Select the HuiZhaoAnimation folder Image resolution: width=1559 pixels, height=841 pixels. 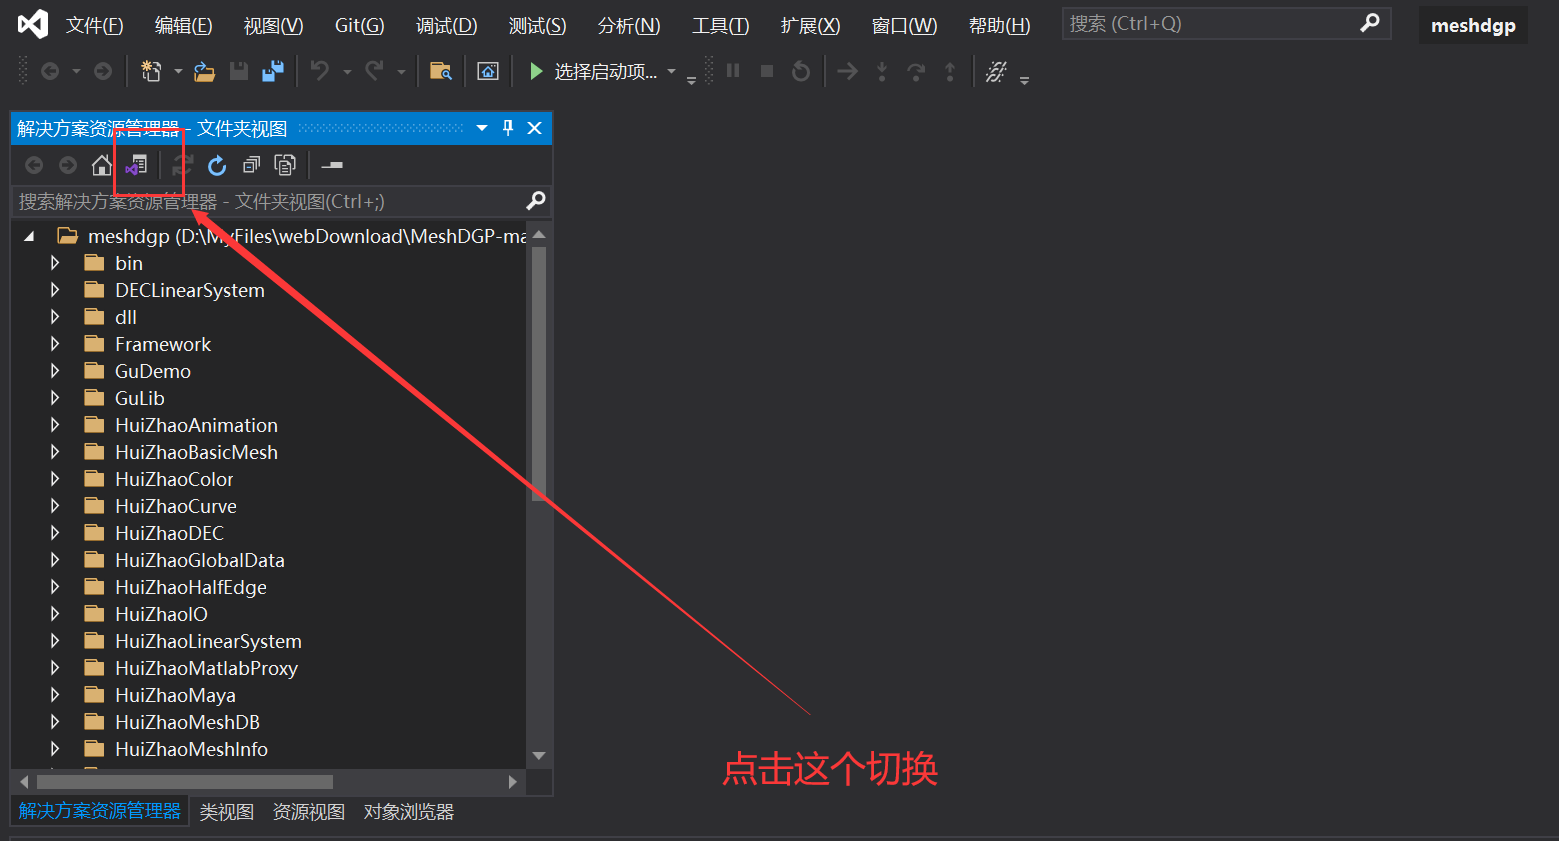(x=196, y=425)
